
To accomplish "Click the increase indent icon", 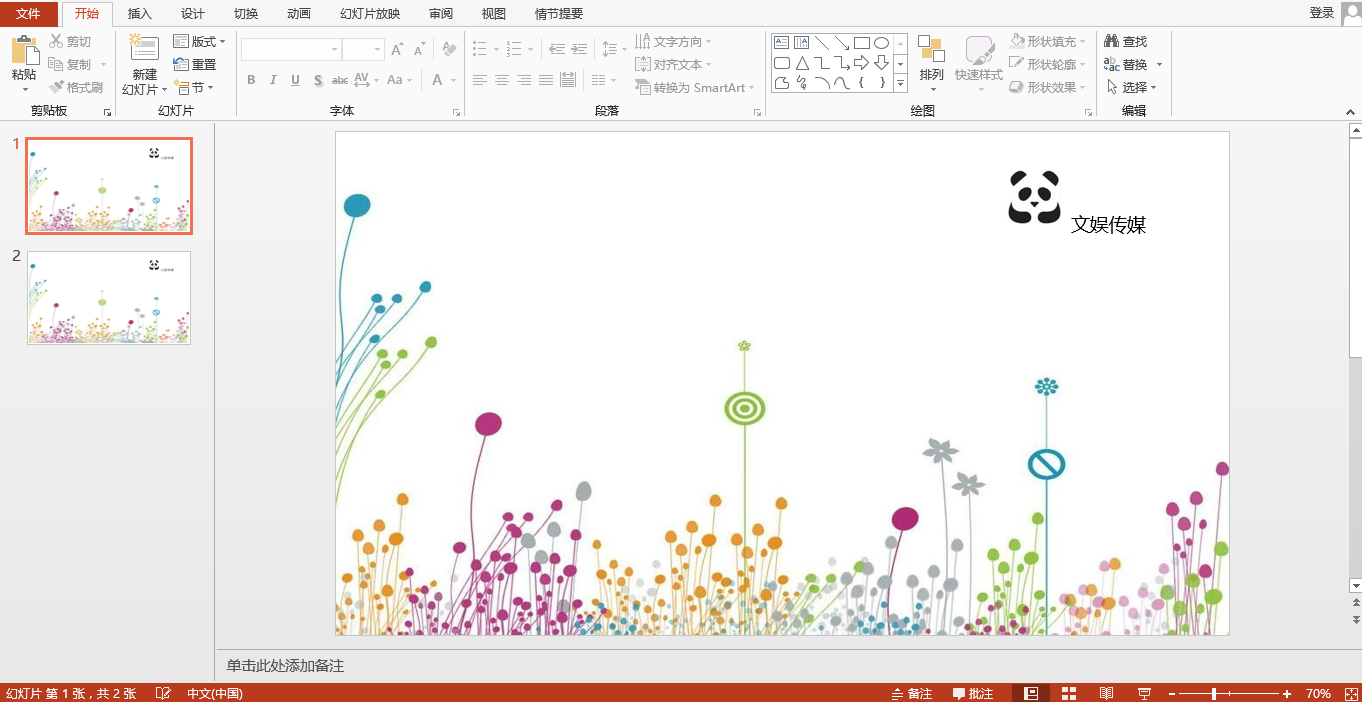I will pyautogui.click(x=579, y=49).
